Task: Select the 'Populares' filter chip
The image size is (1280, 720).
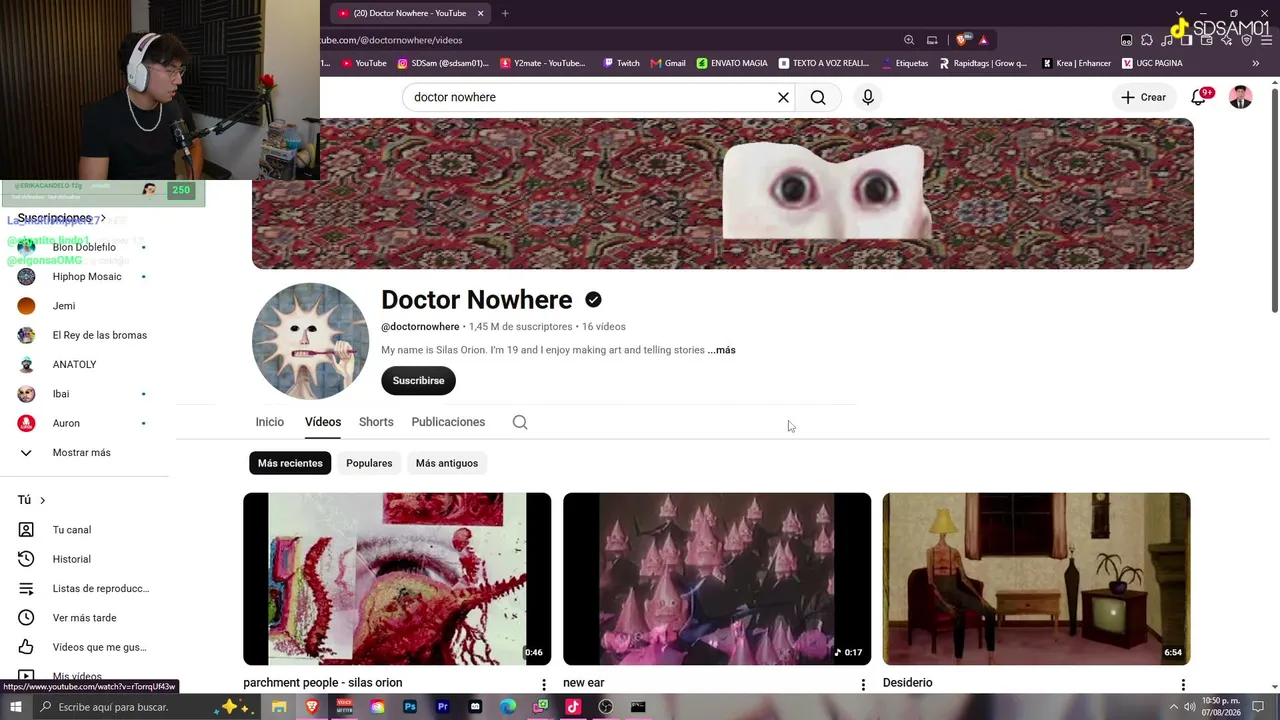Action: point(369,463)
